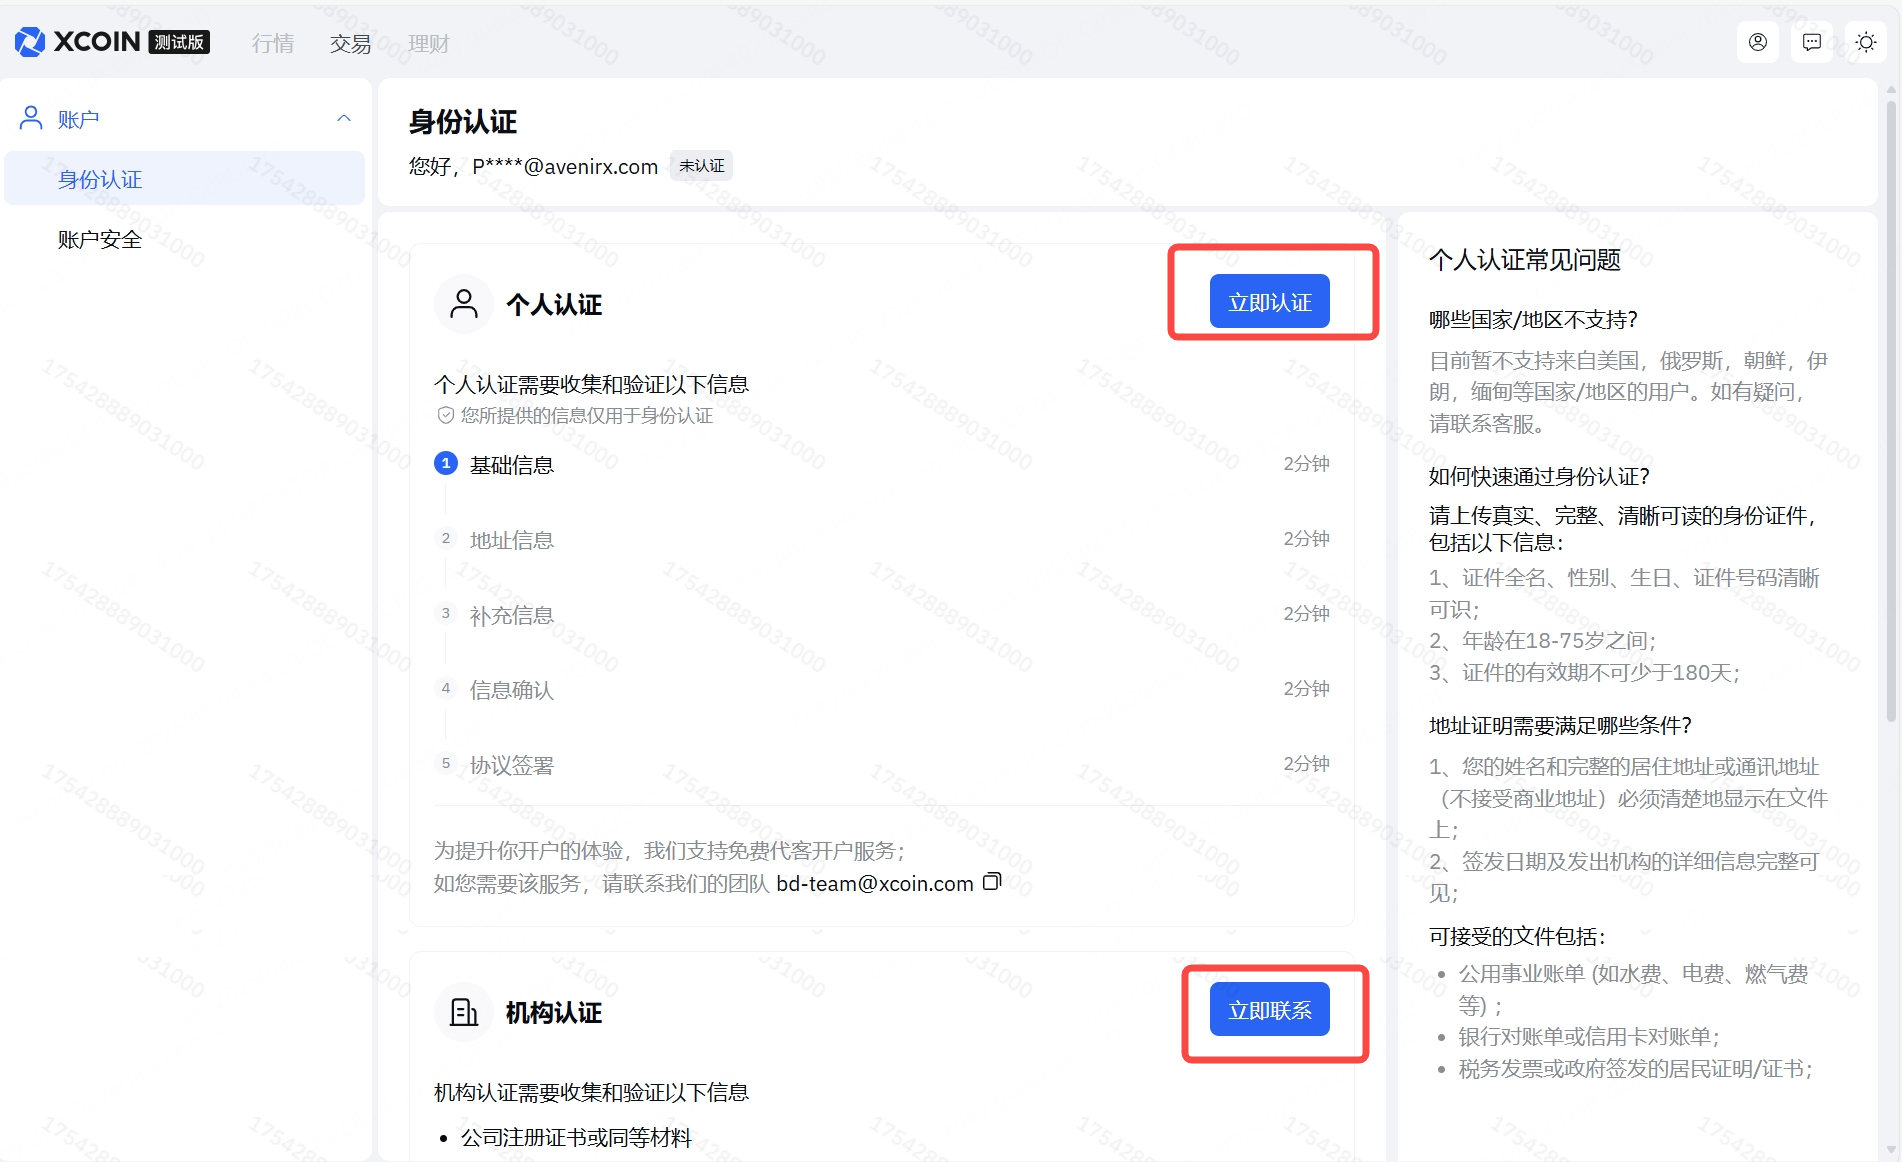The height and width of the screenshot is (1162, 1902).
Task: Click the personal verification person icon
Action: [463, 304]
